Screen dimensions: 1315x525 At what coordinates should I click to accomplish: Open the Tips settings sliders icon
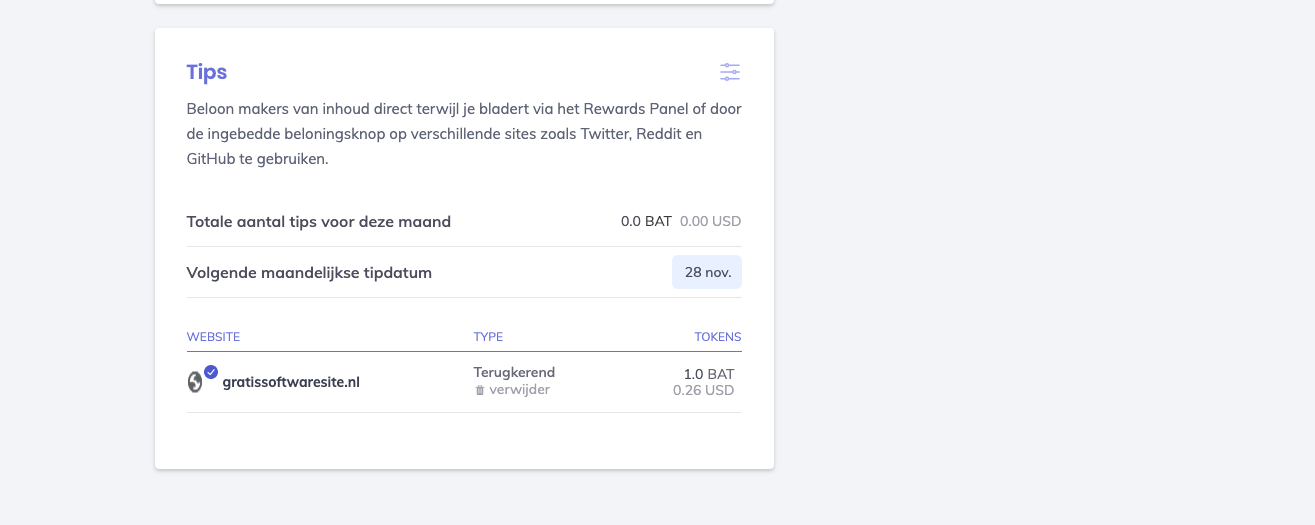click(x=730, y=72)
